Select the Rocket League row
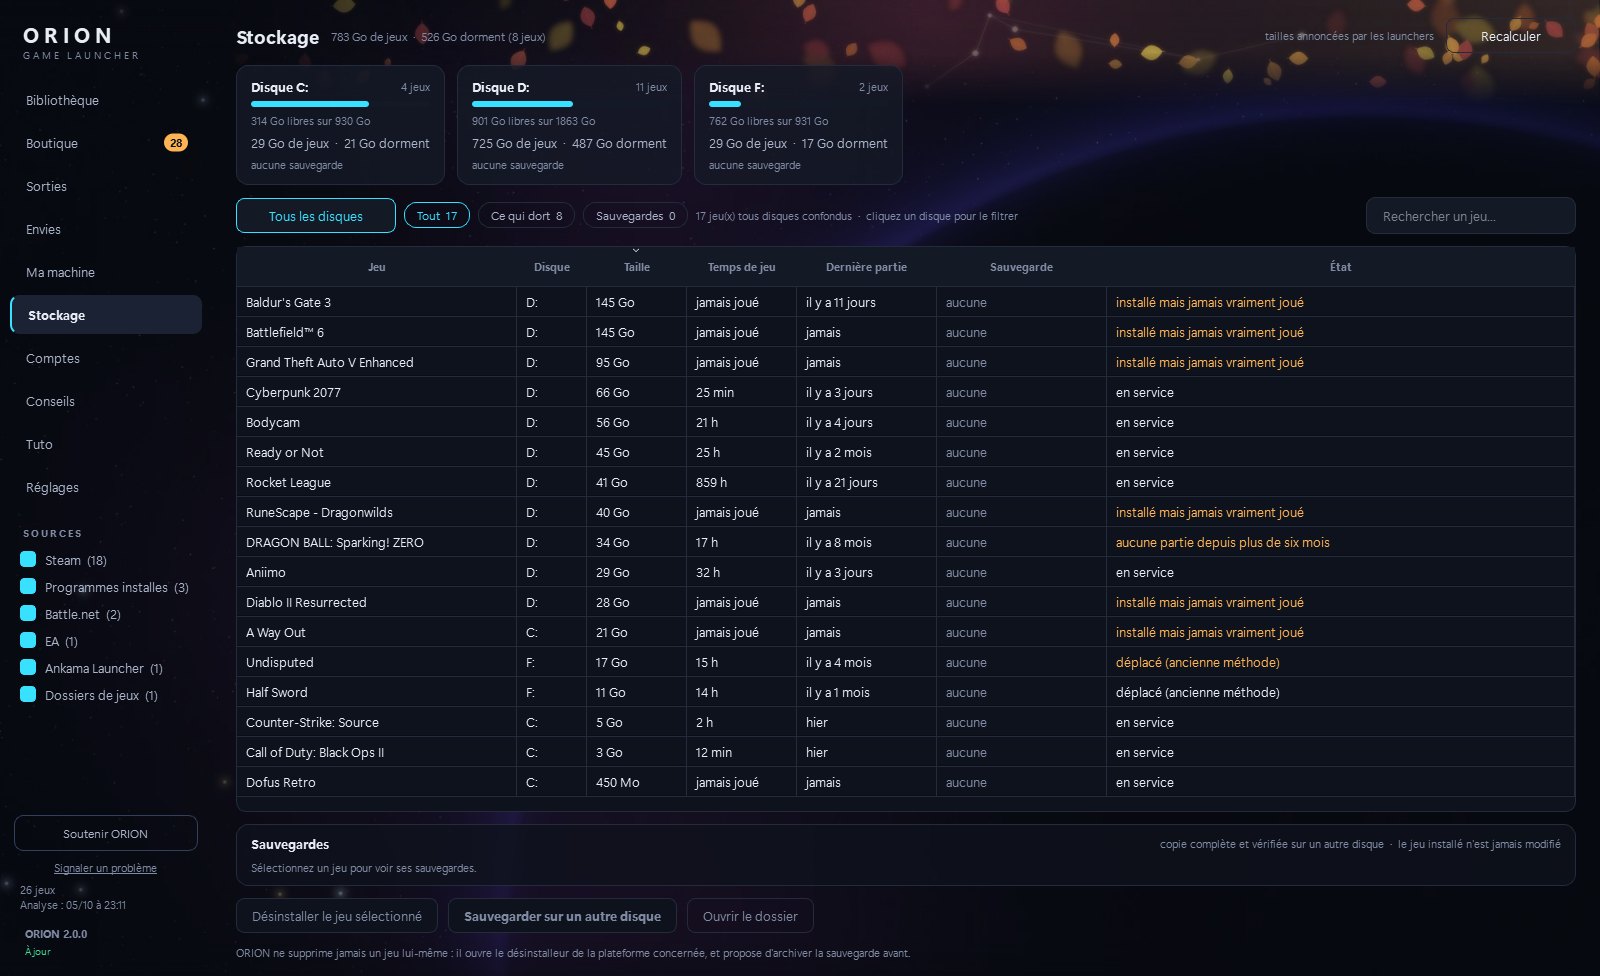Image resolution: width=1600 pixels, height=976 pixels. (x=905, y=482)
